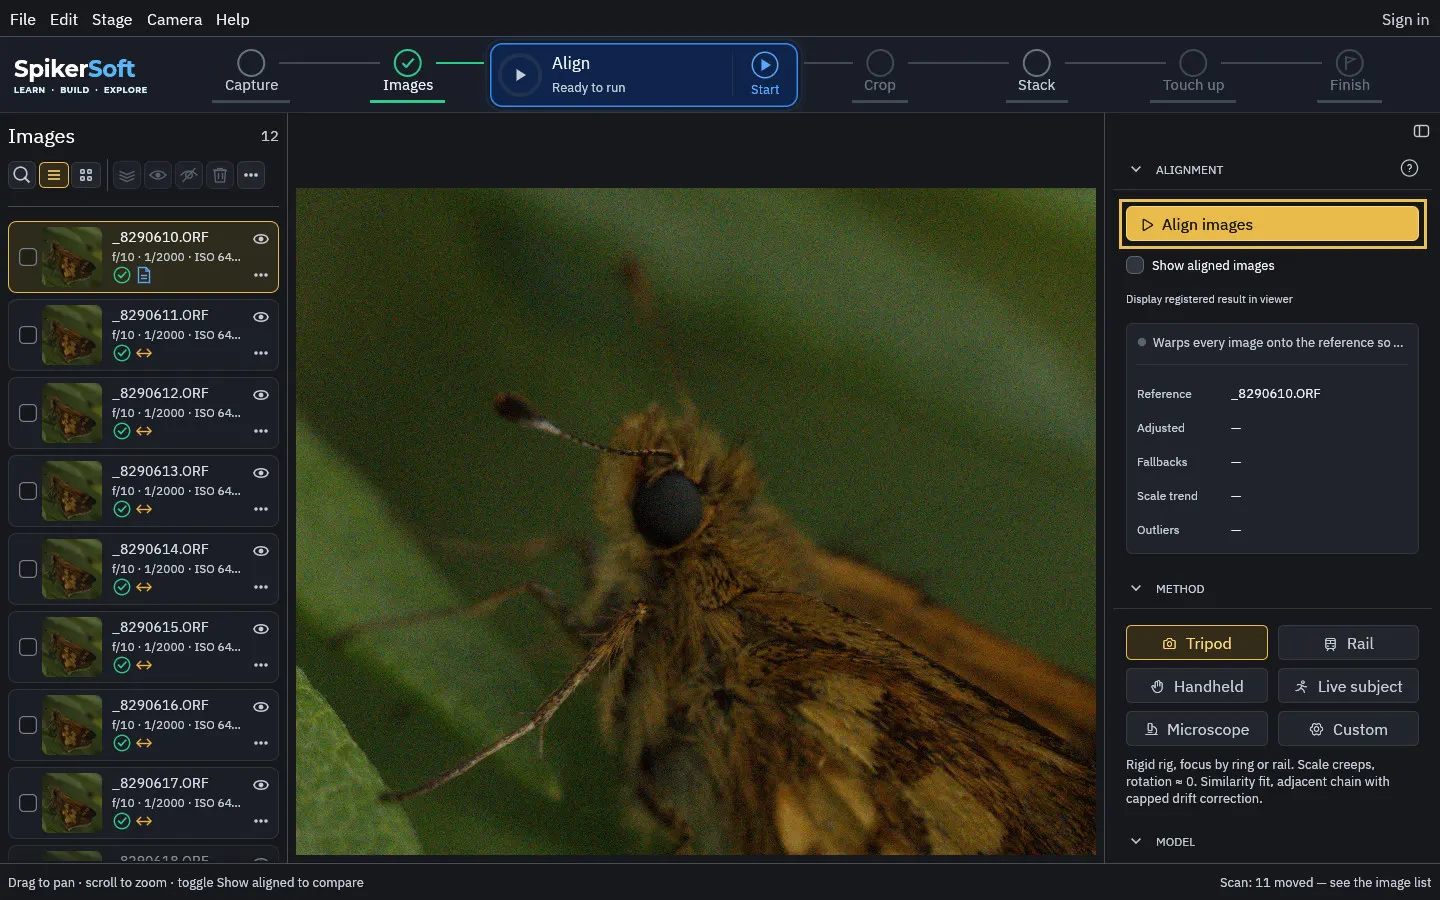
Task: Open the alignment help question icon
Action: 1409,168
